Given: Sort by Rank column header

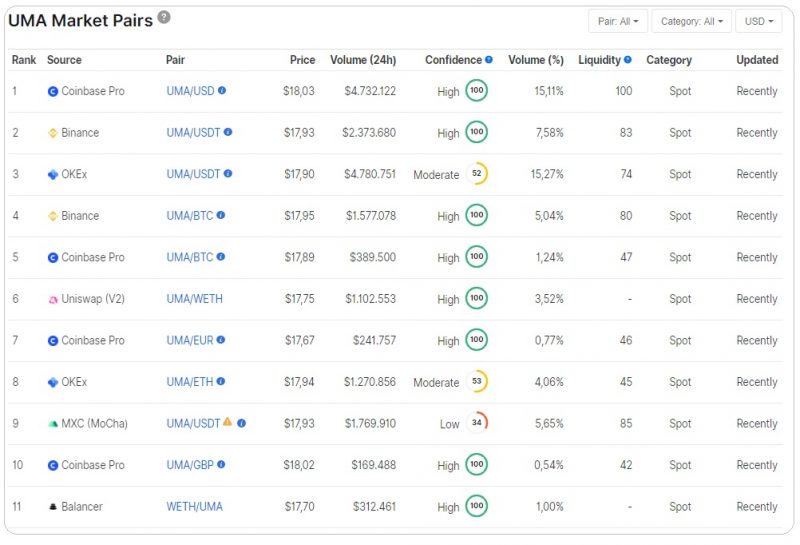Looking at the screenshot, I should tap(24, 60).
